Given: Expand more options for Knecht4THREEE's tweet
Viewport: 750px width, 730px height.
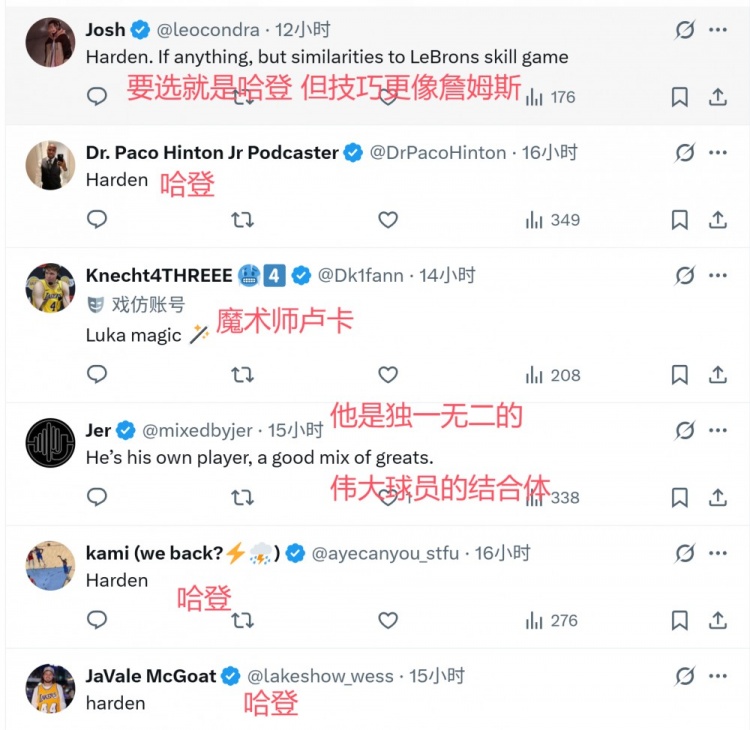Looking at the screenshot, I should point(717,275).
